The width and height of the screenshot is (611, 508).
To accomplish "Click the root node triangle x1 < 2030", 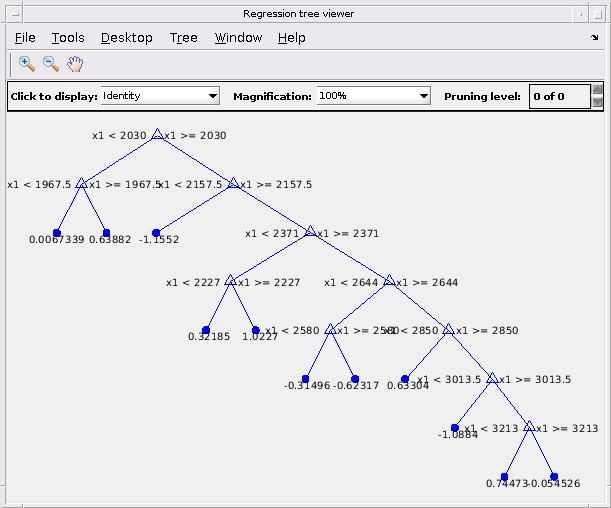I will coord(157,134).
